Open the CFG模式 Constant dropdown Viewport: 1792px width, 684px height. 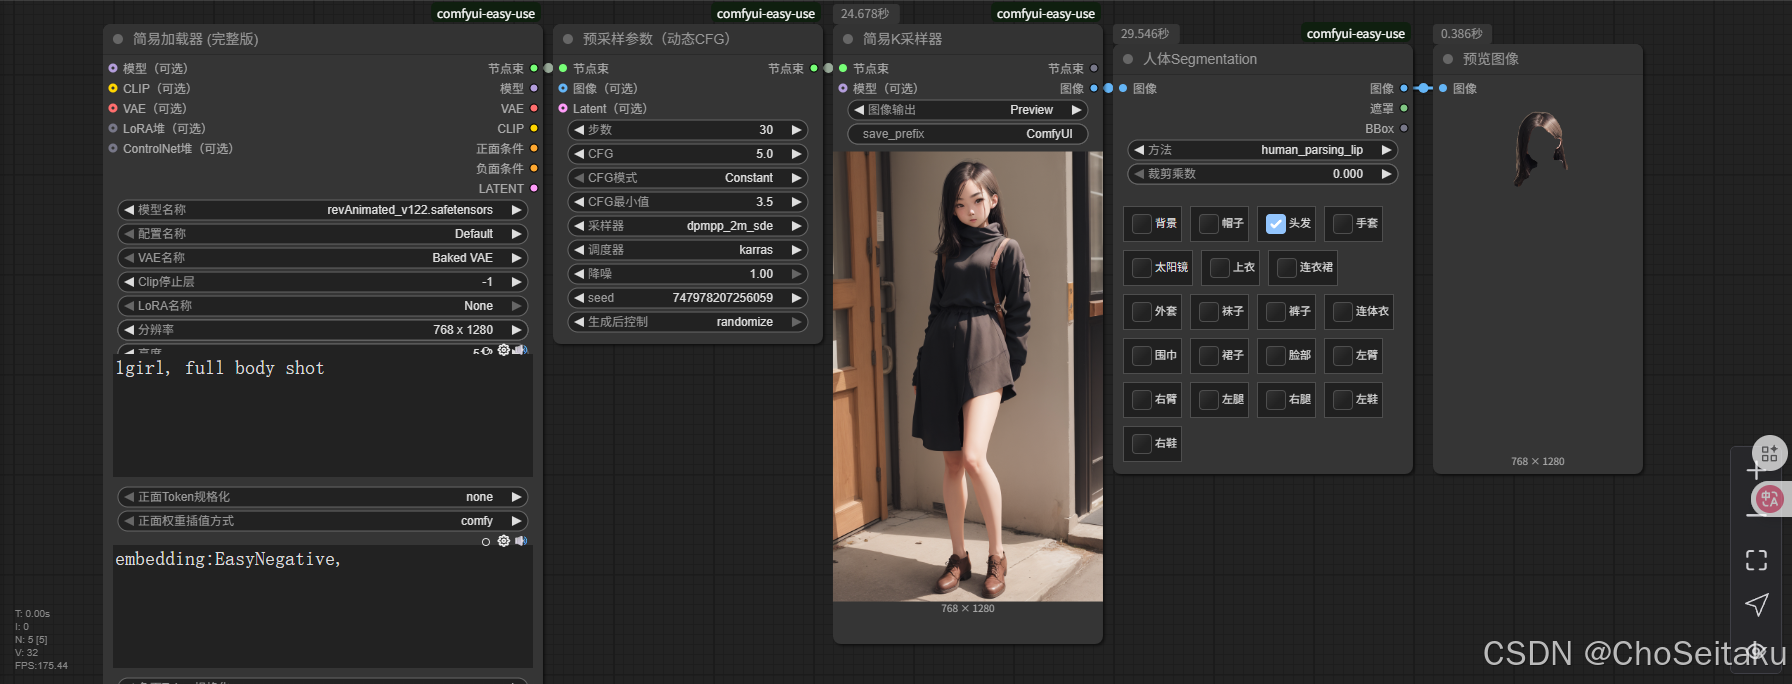[688, 178]
